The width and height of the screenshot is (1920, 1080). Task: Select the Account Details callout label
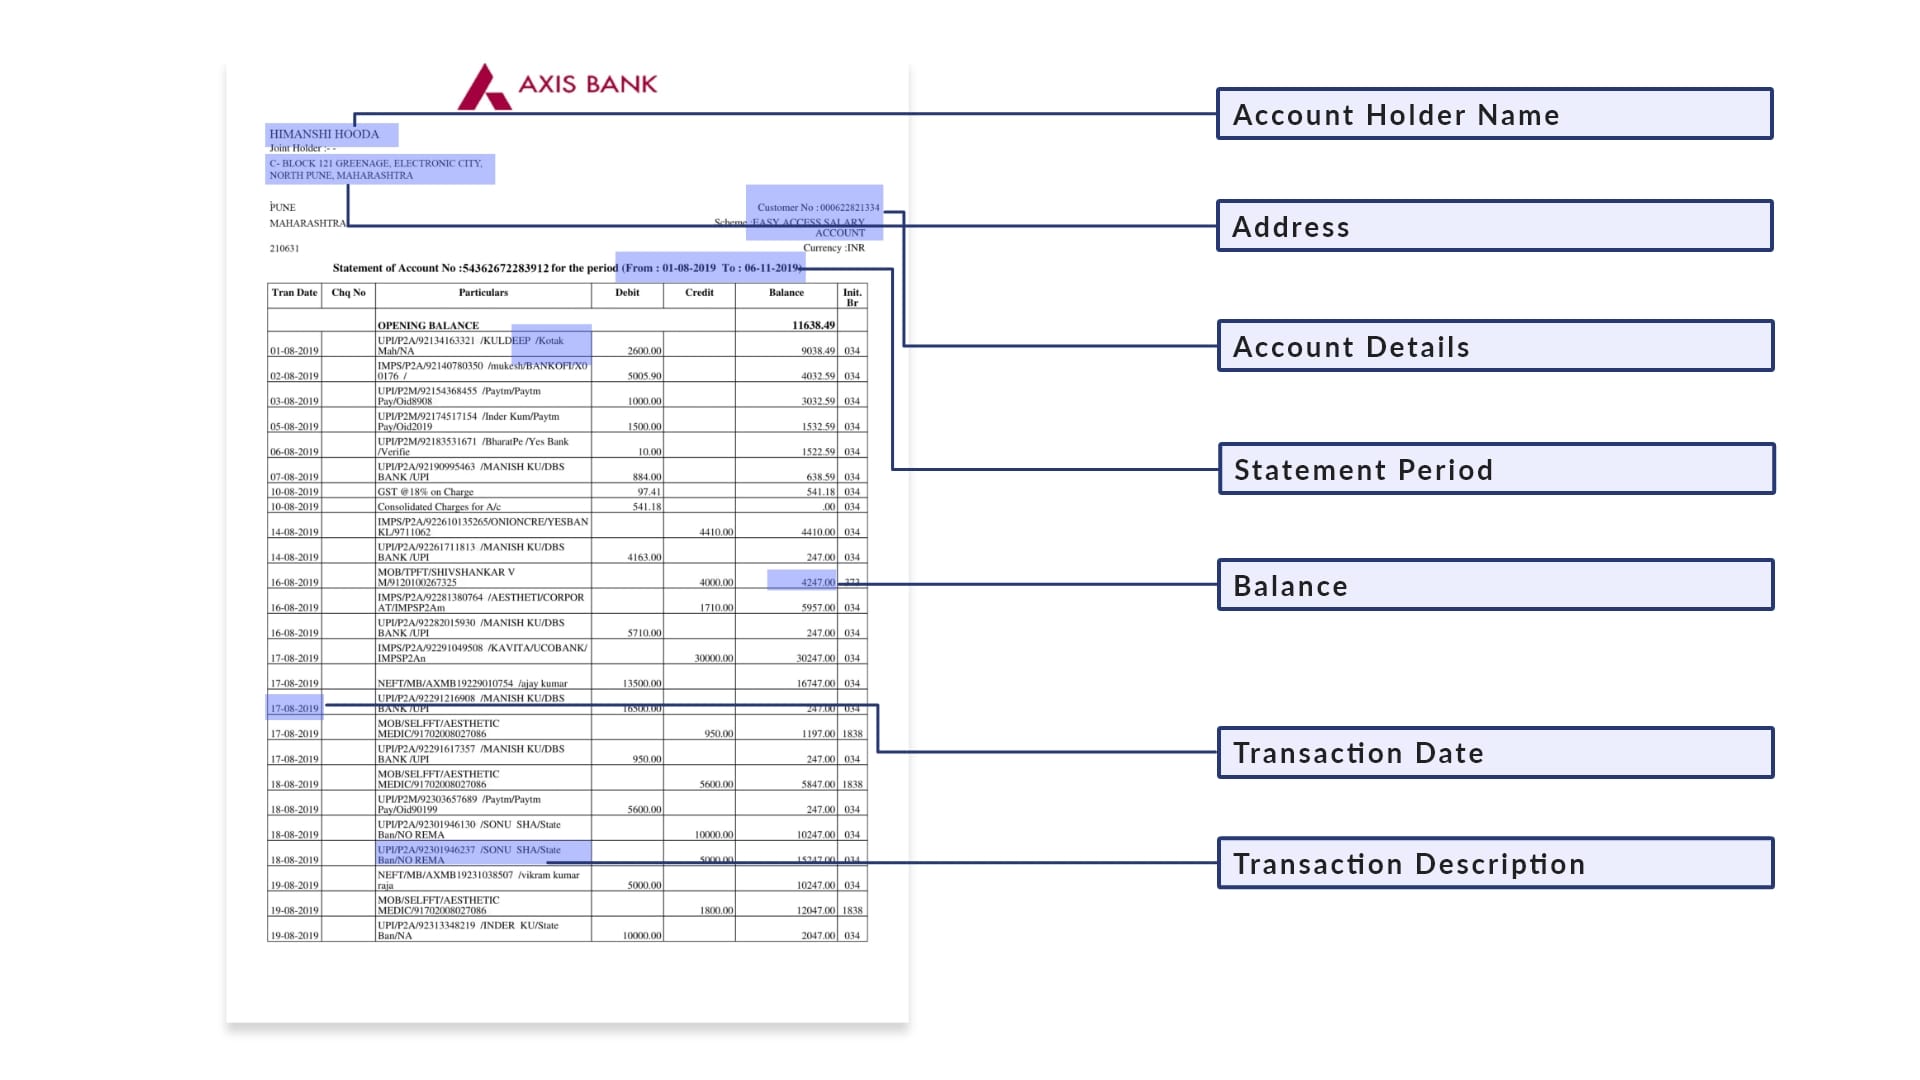(x=1494, y=346)
